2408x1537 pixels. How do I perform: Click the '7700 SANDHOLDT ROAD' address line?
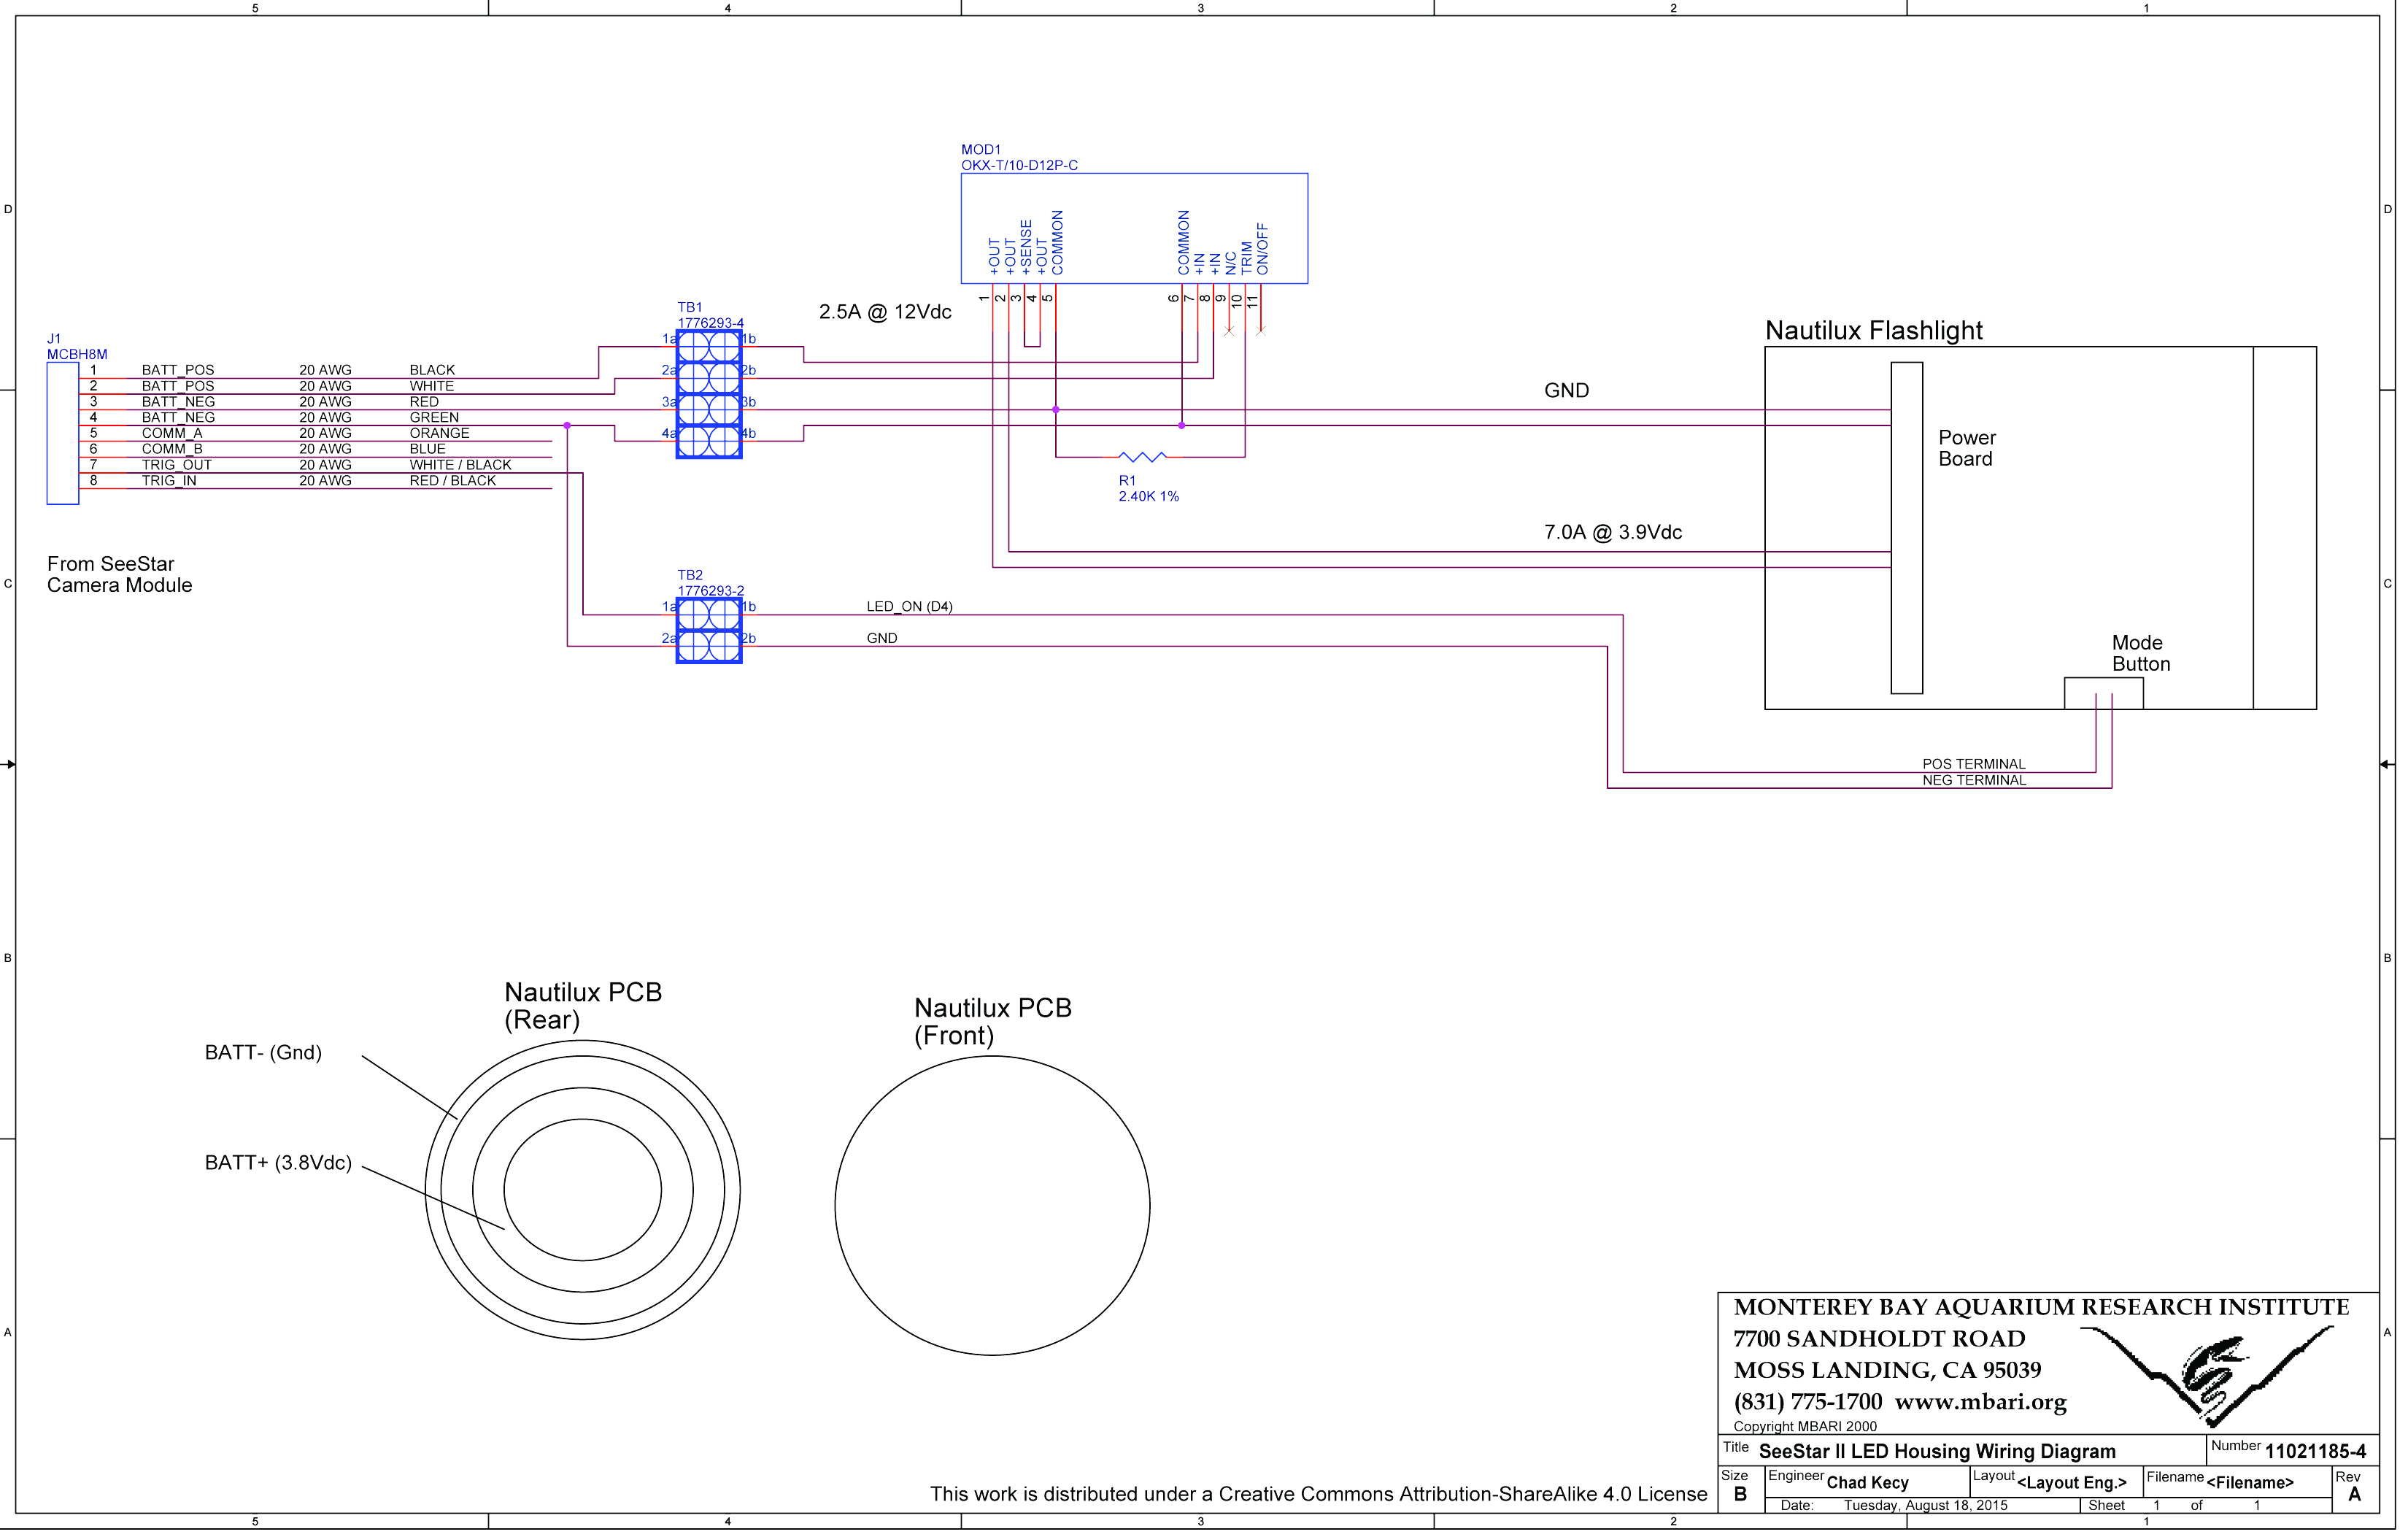[x=1879, y=1339]
